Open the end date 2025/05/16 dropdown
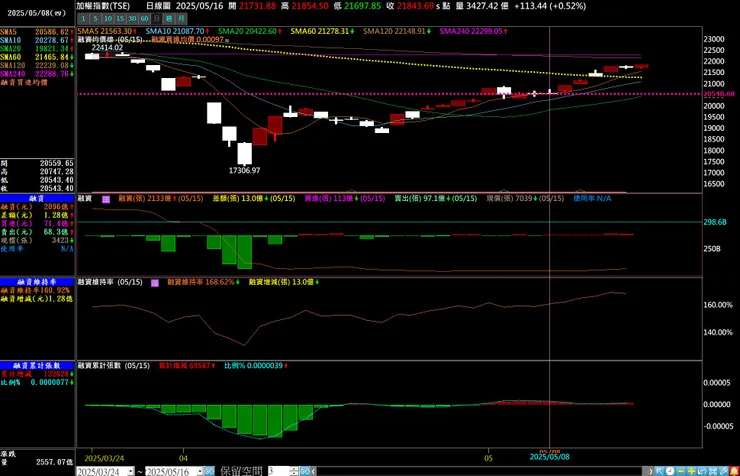This screenshot has width=740, height=476. pos(200,471)
